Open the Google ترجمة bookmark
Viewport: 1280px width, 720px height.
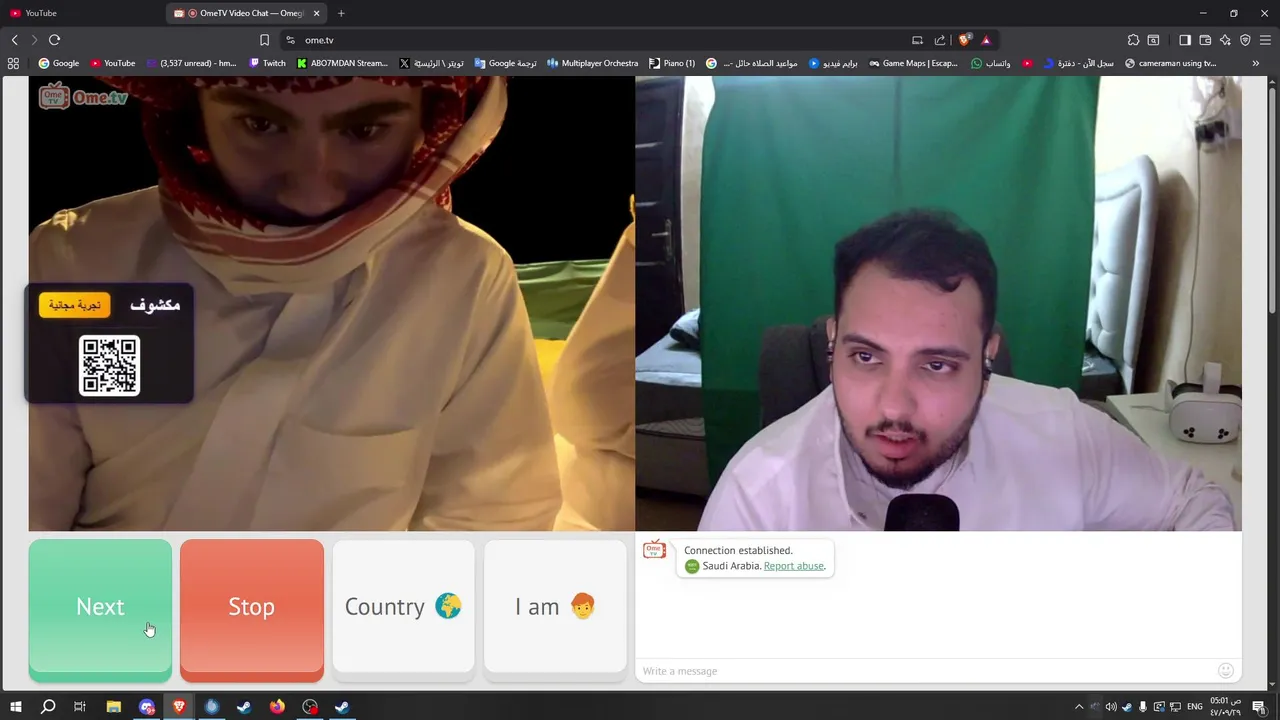505,63
